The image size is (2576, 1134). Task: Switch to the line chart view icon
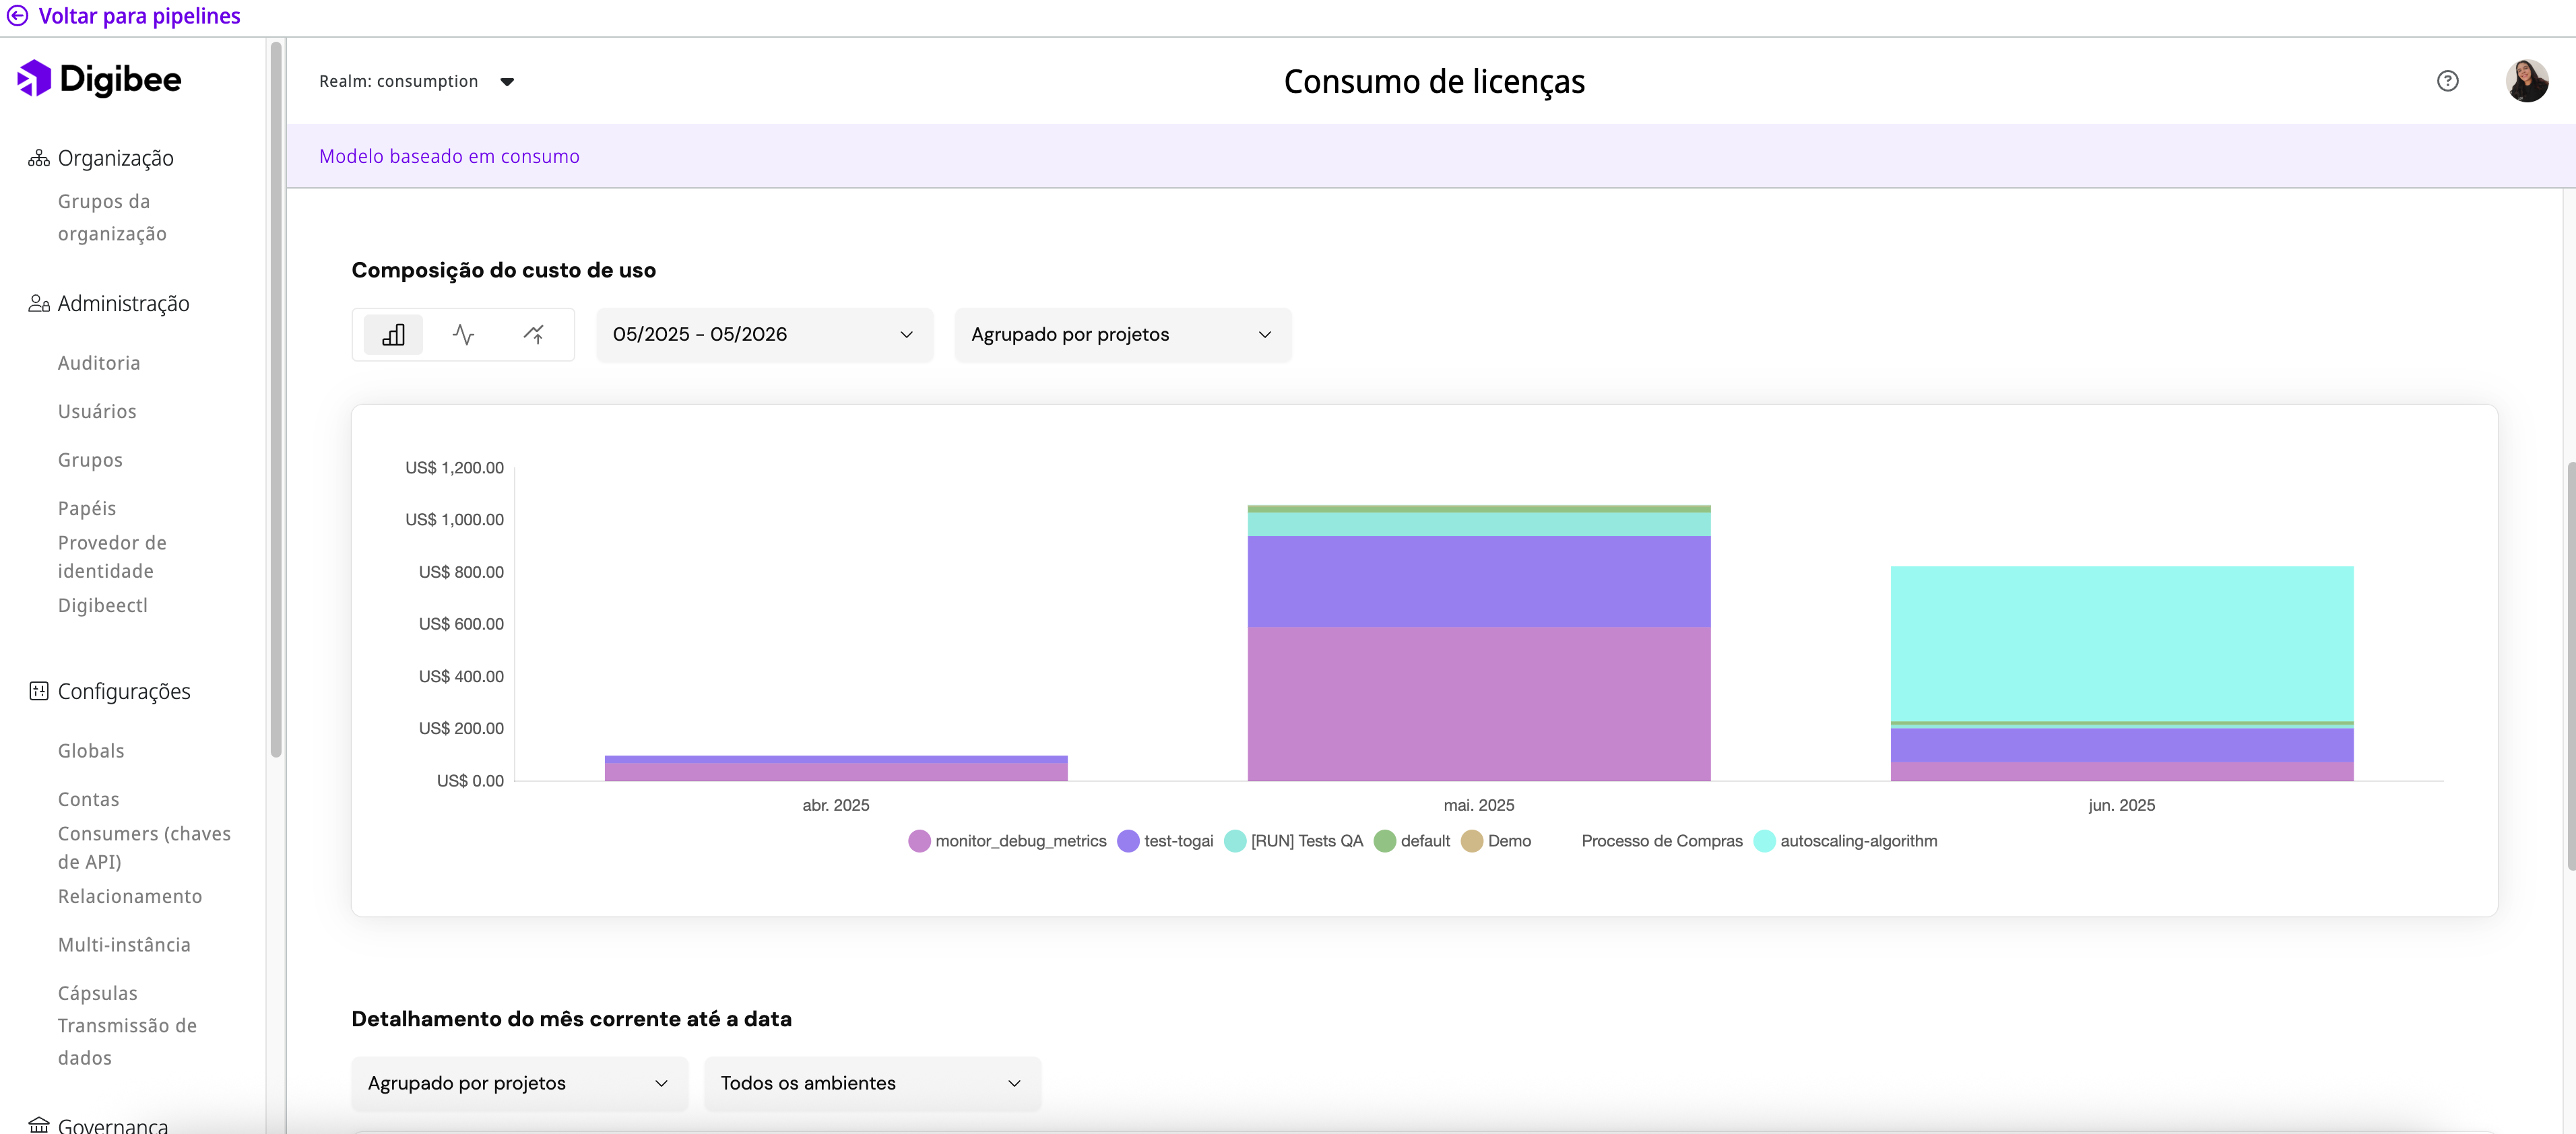(x=463, y=334)
